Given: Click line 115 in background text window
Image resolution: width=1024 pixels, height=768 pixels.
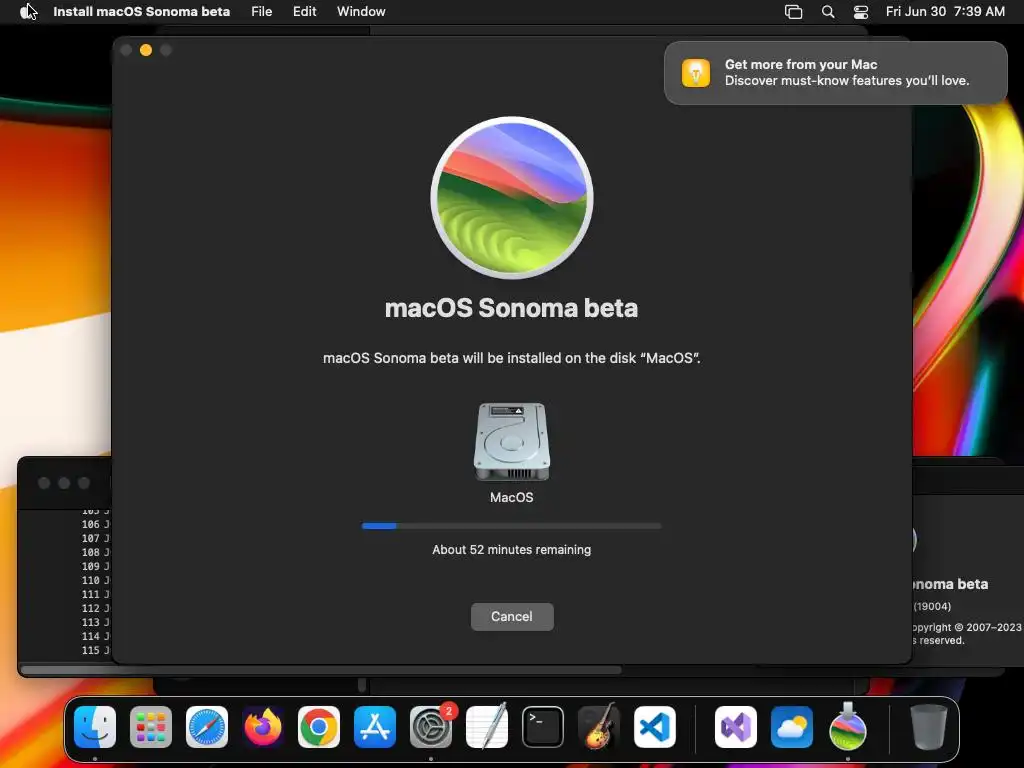Looking at the screenshot, I should coord(95,650).
